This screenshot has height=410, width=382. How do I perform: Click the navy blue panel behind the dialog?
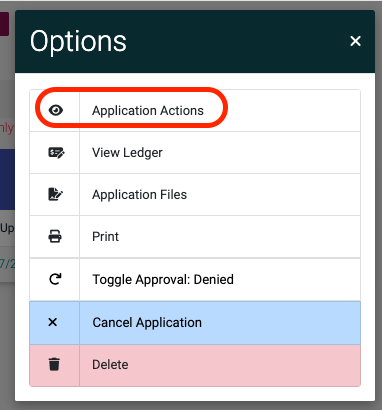7,179
